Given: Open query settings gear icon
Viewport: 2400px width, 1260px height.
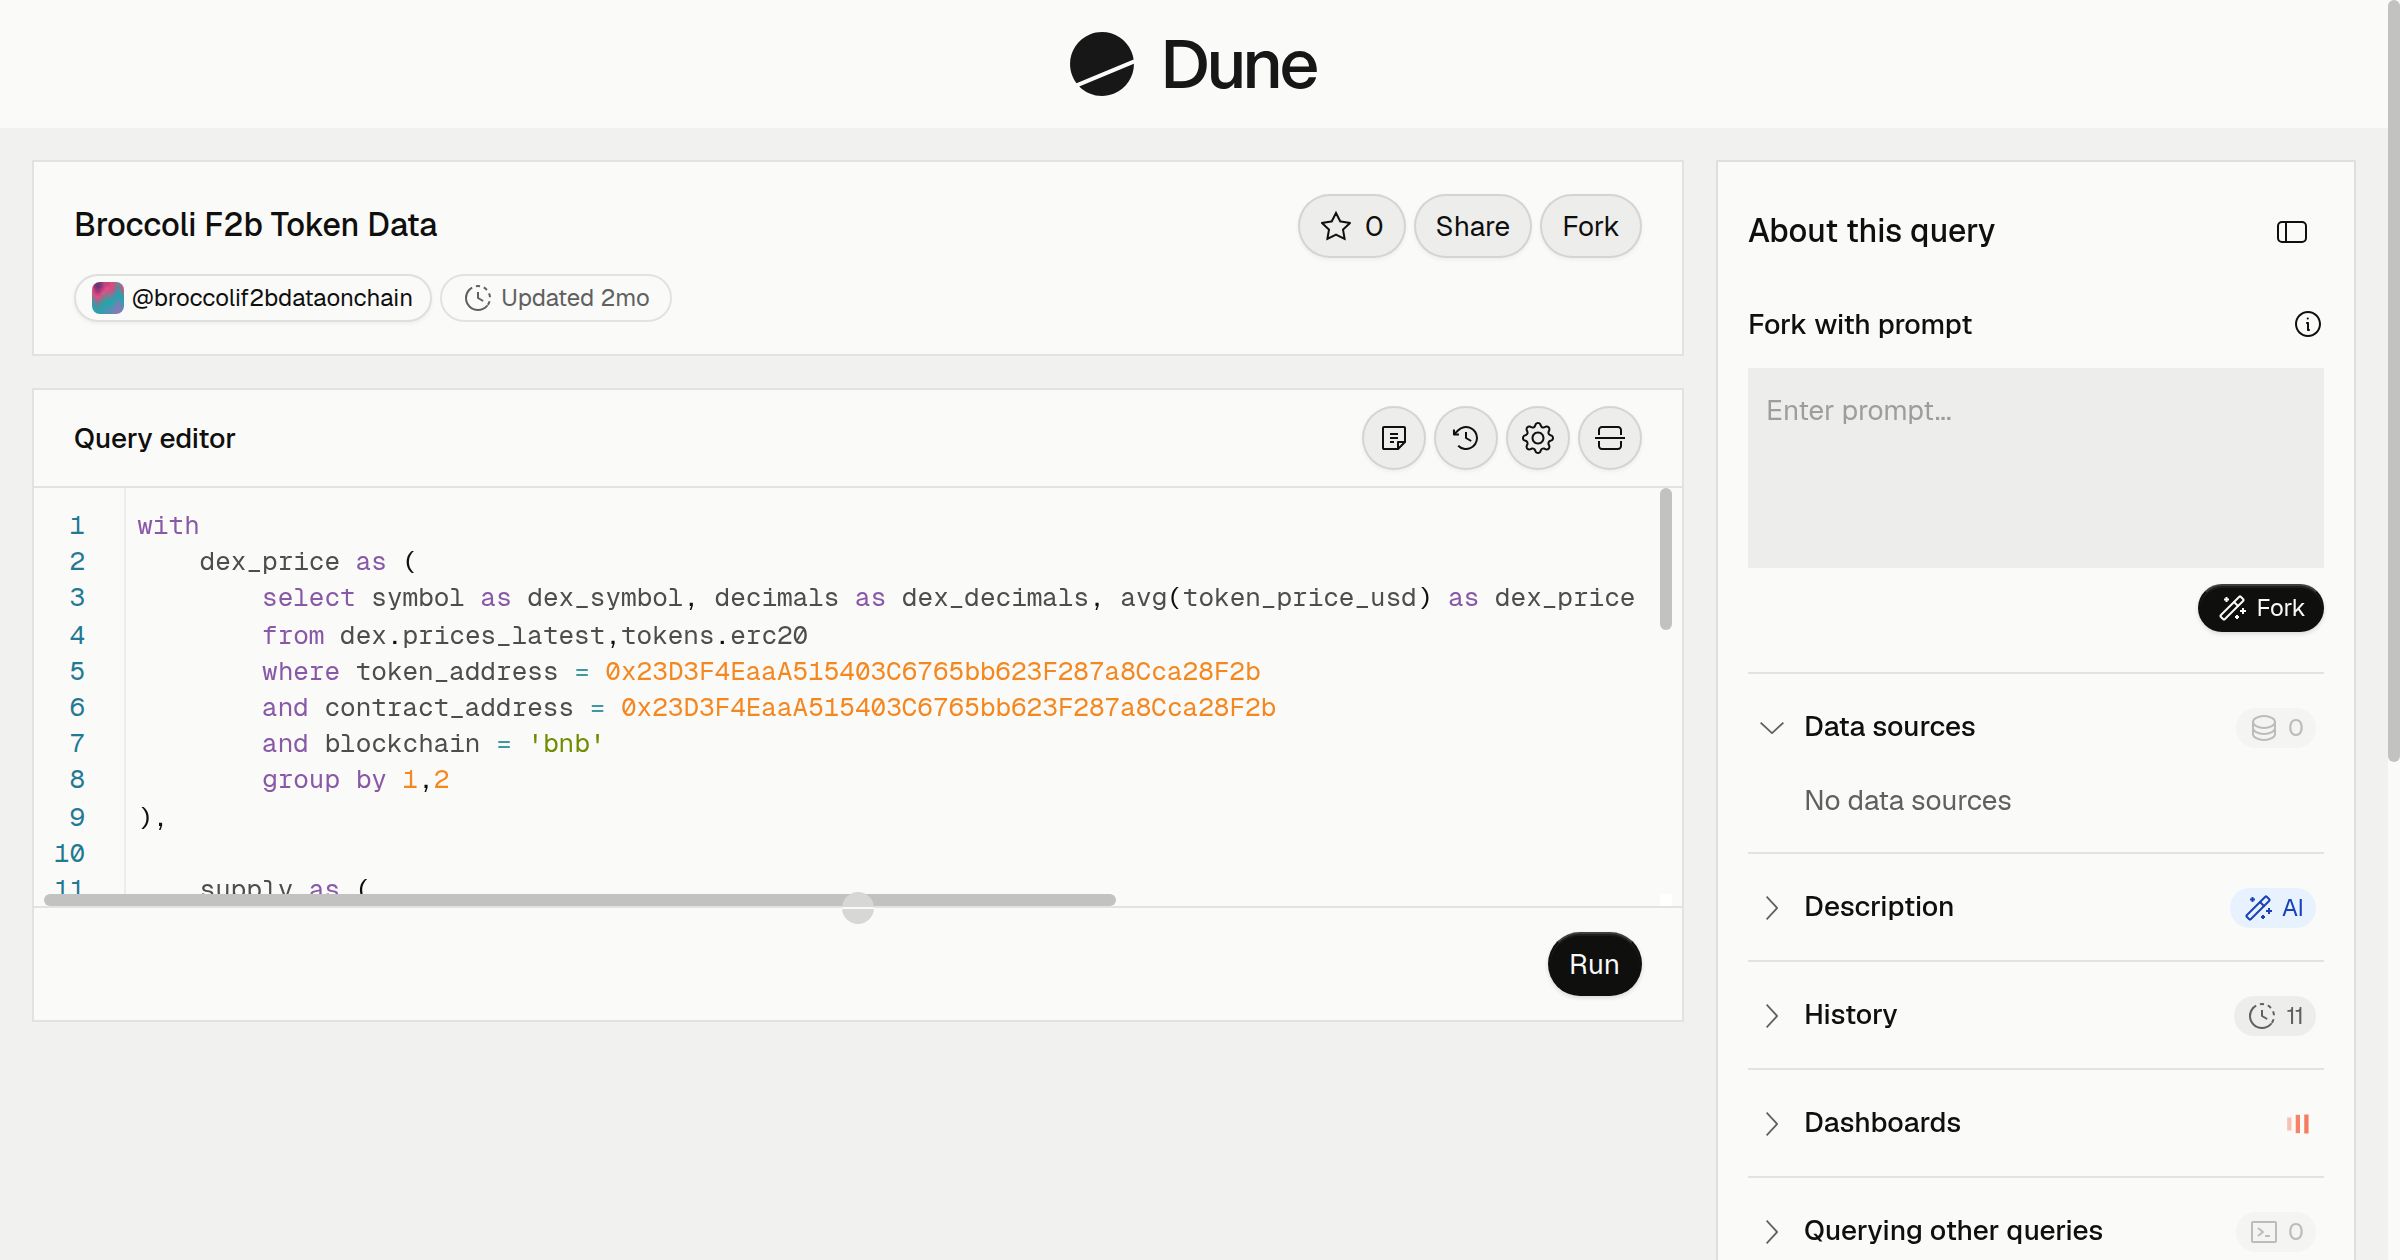Looking at the screenshot, I should pos(1537,438).
